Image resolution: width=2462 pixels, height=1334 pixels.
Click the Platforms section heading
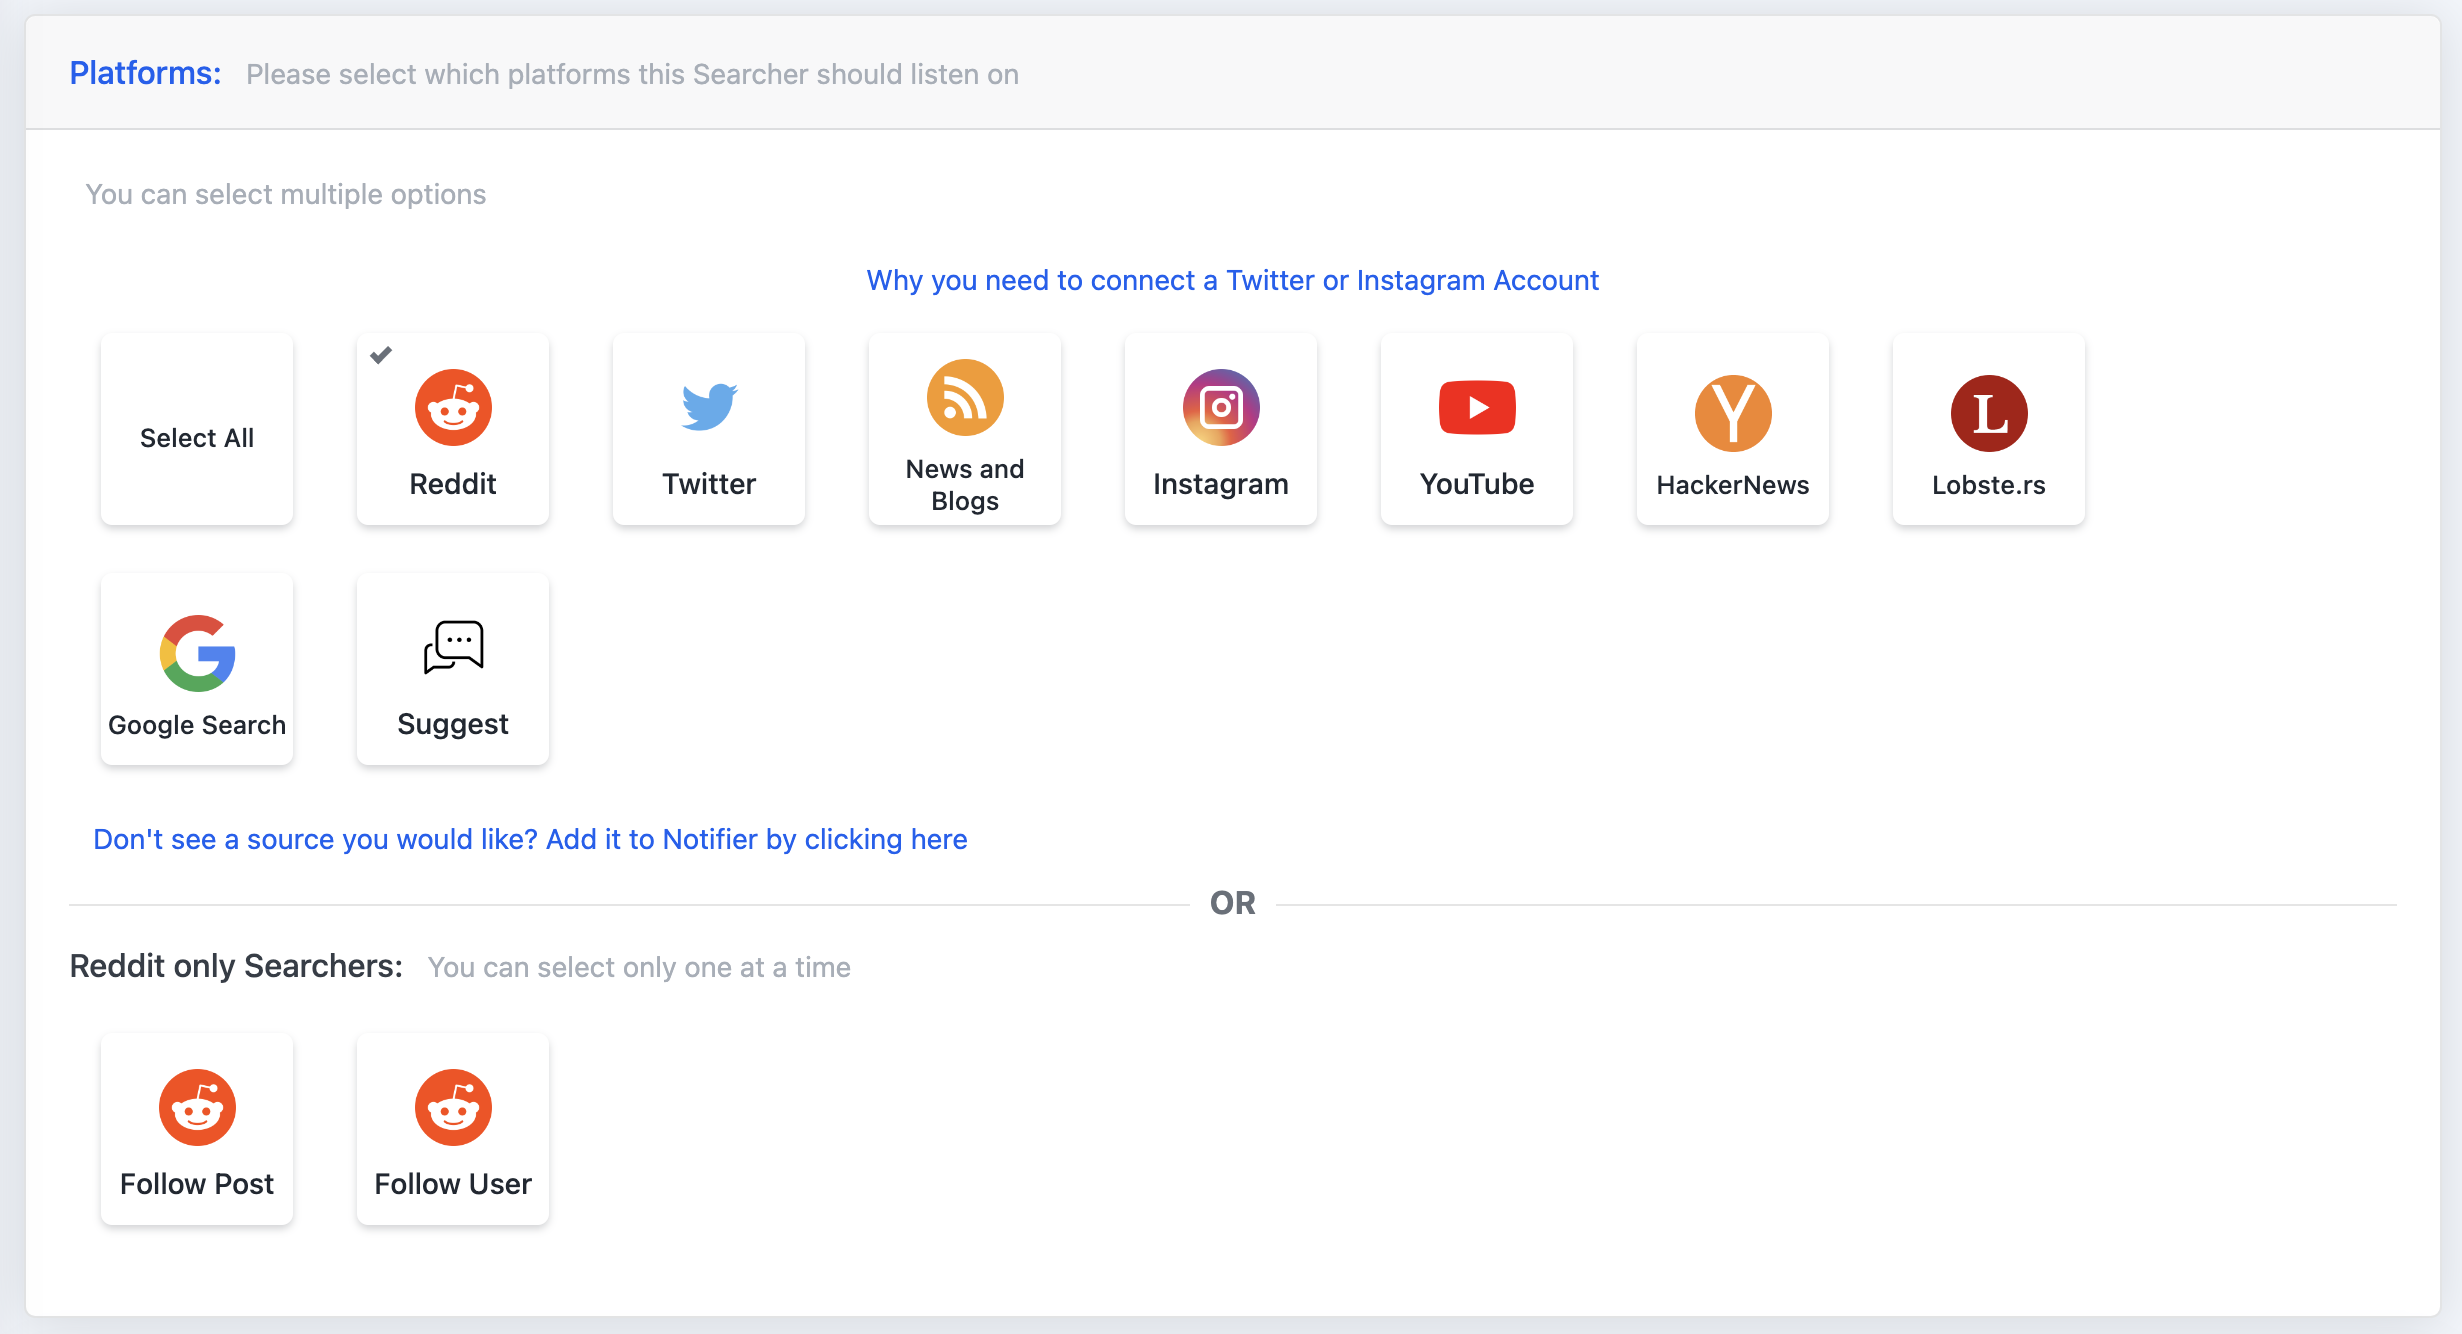coord(144,73)
